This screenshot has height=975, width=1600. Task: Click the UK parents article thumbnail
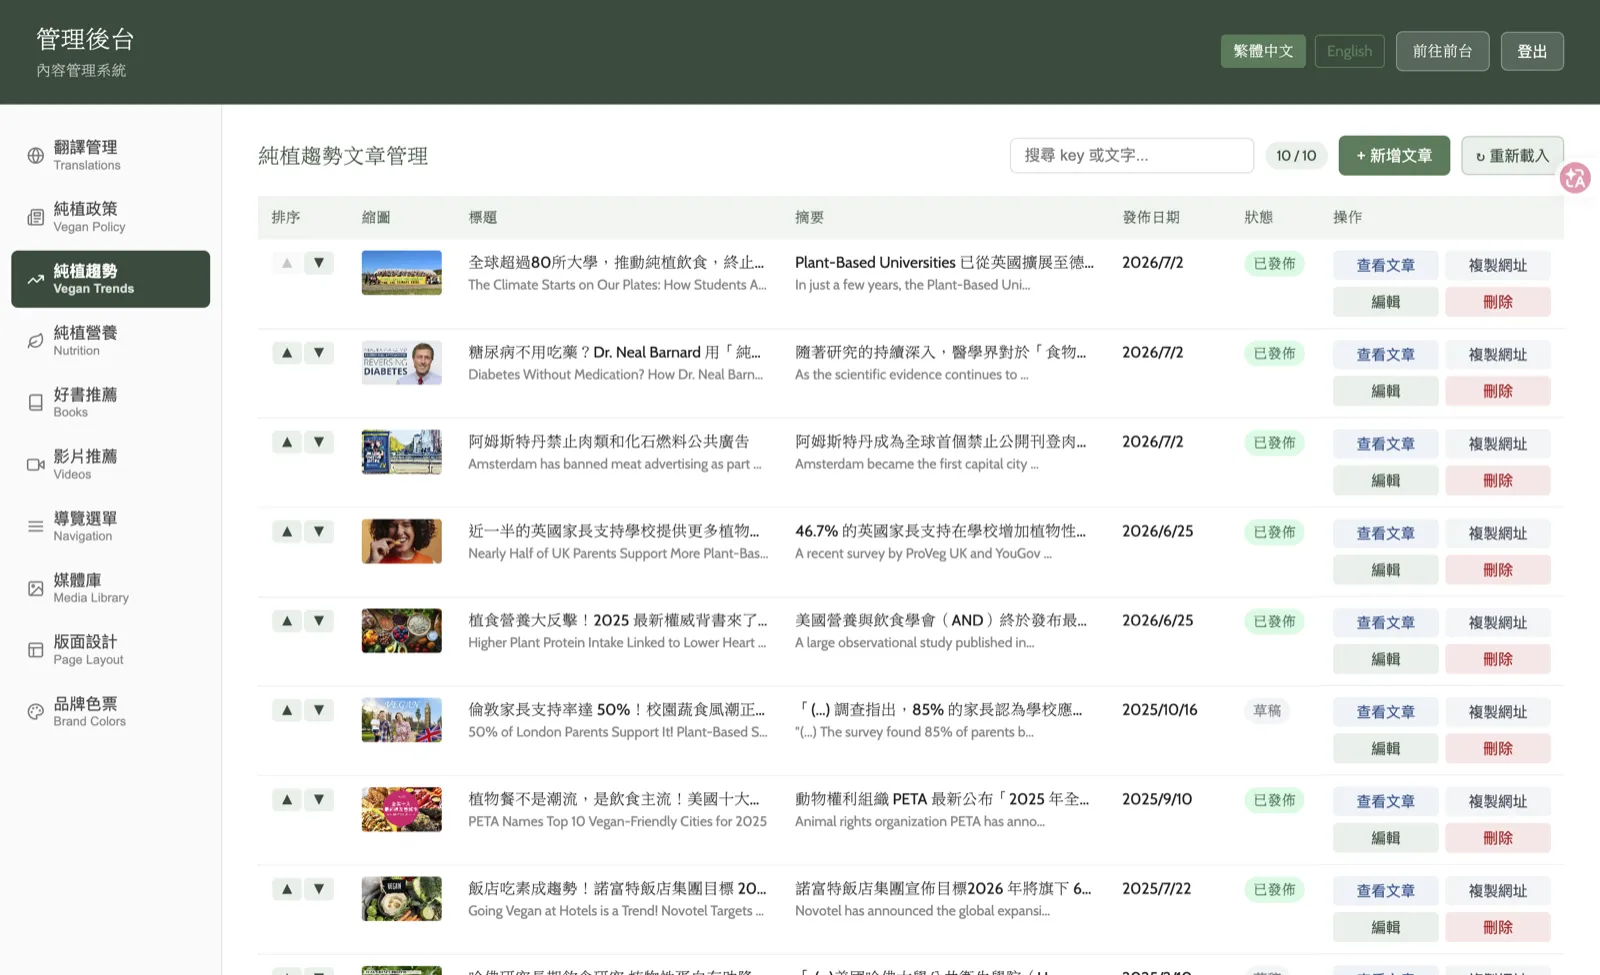click(x=402, y=541)
